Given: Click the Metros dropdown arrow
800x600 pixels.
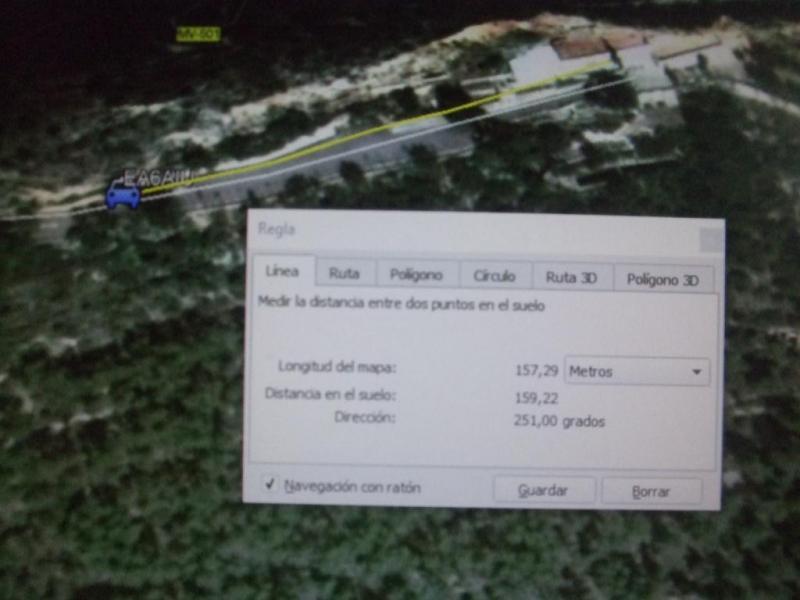Looking at the screenshot, I should point(695,373).
